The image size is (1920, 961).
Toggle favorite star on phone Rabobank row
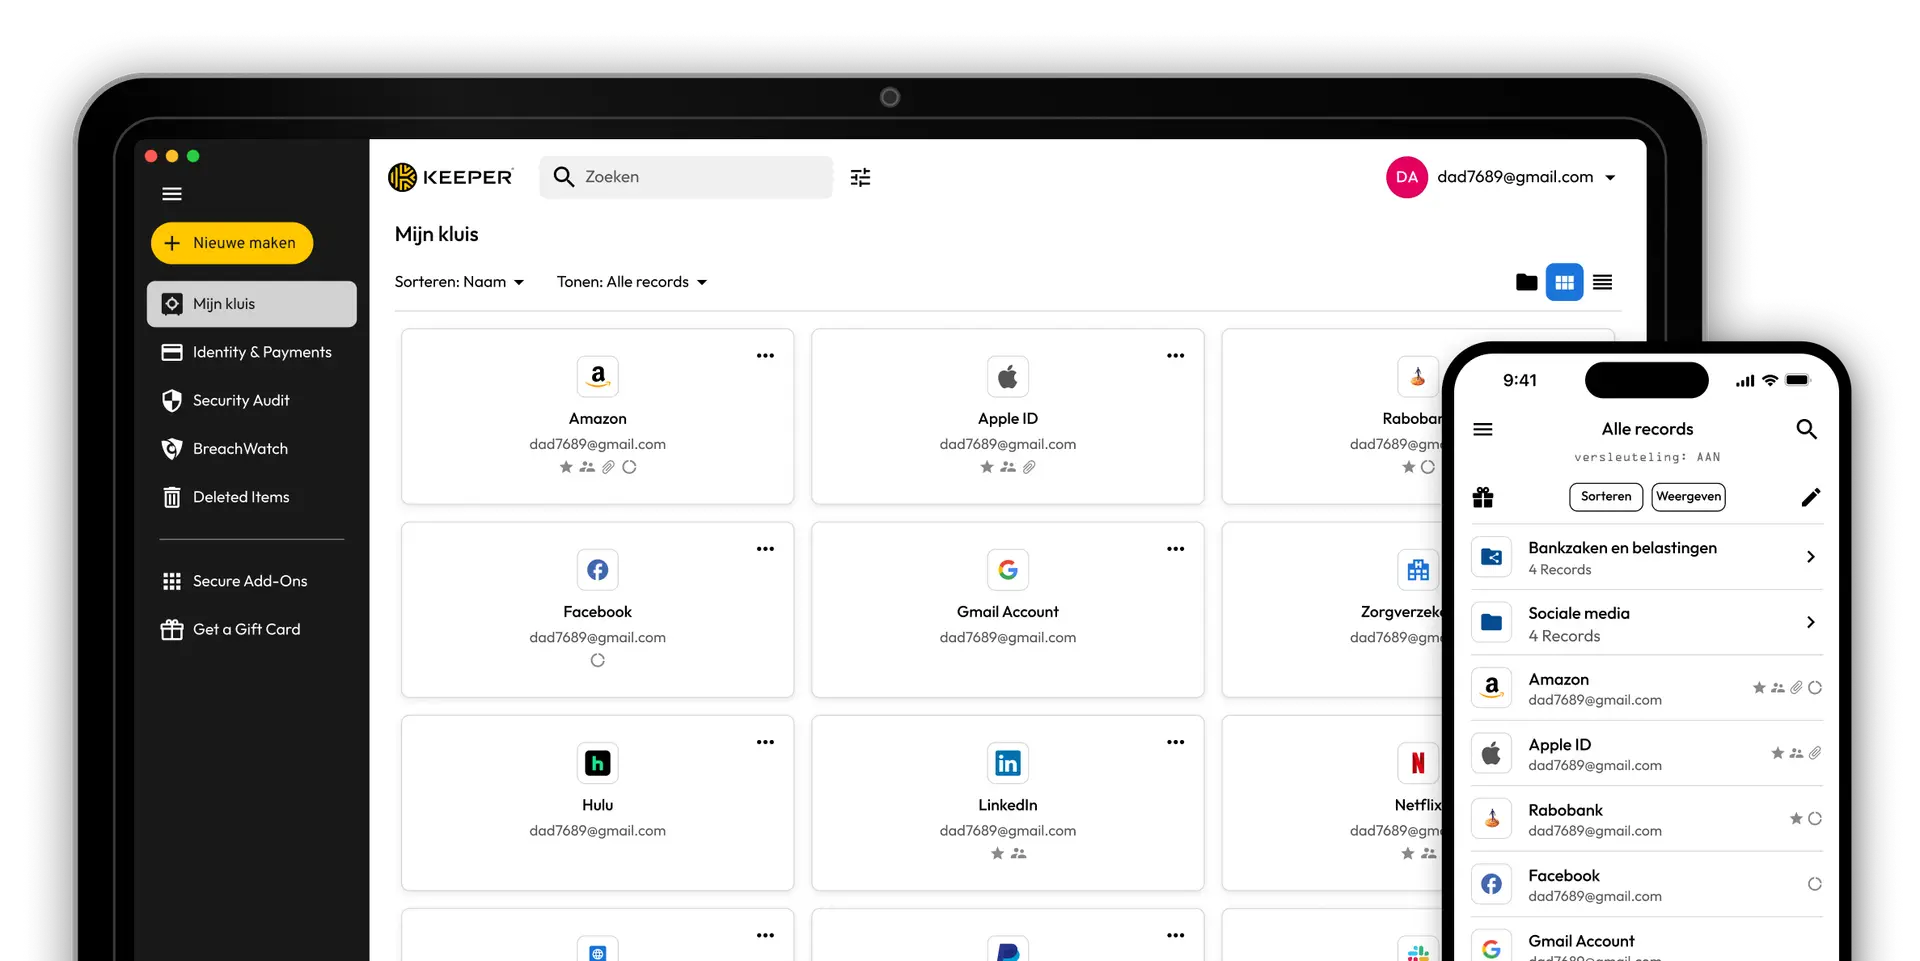point(1796,819)
